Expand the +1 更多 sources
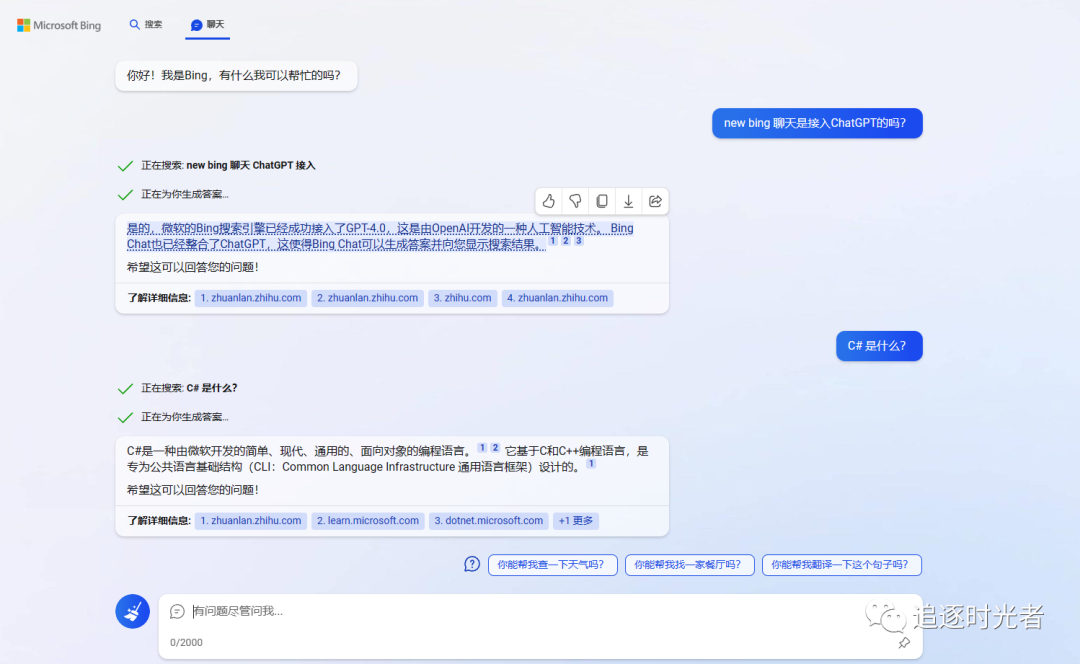This screenshot has height=664, width=1080. tap(576, 521)
